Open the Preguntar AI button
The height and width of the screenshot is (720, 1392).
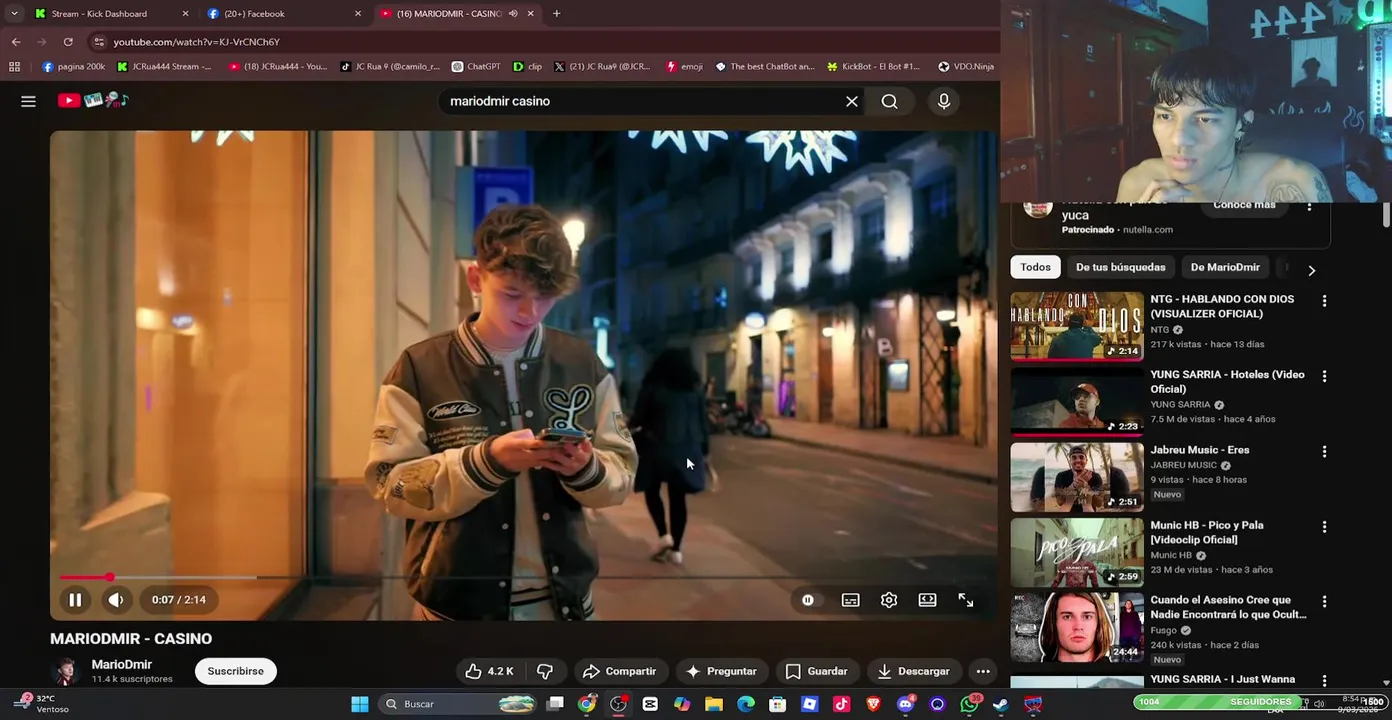click(x=721, y=671)
